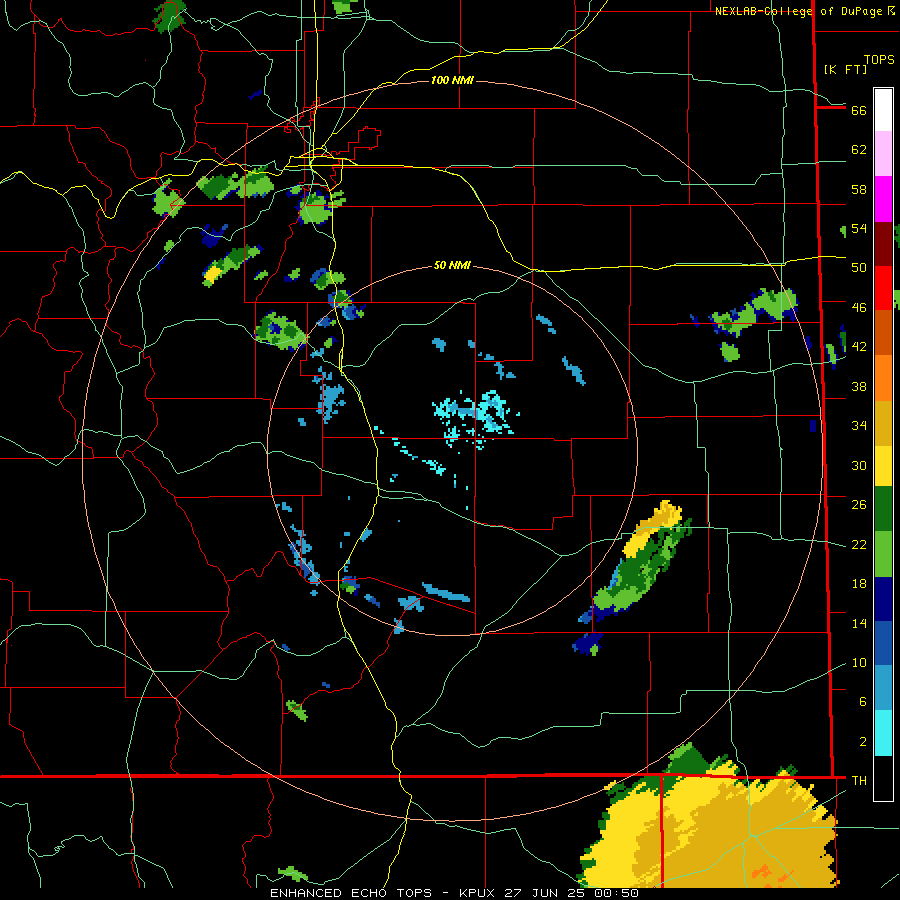Viewport: 900px width, 900px height.
Task: Click the legend value 66
Action: (x=859, y=110)
